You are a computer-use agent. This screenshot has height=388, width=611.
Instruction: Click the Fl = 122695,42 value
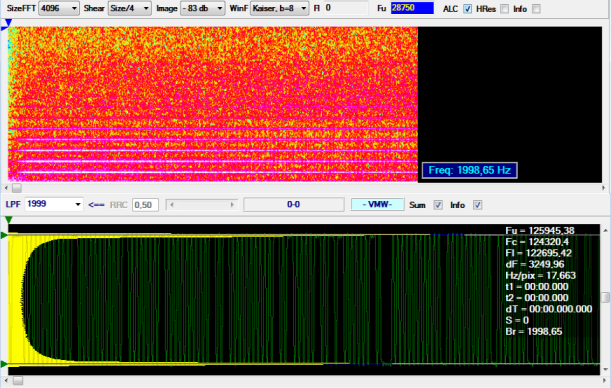pyautogui.click(x=539, y=253)
